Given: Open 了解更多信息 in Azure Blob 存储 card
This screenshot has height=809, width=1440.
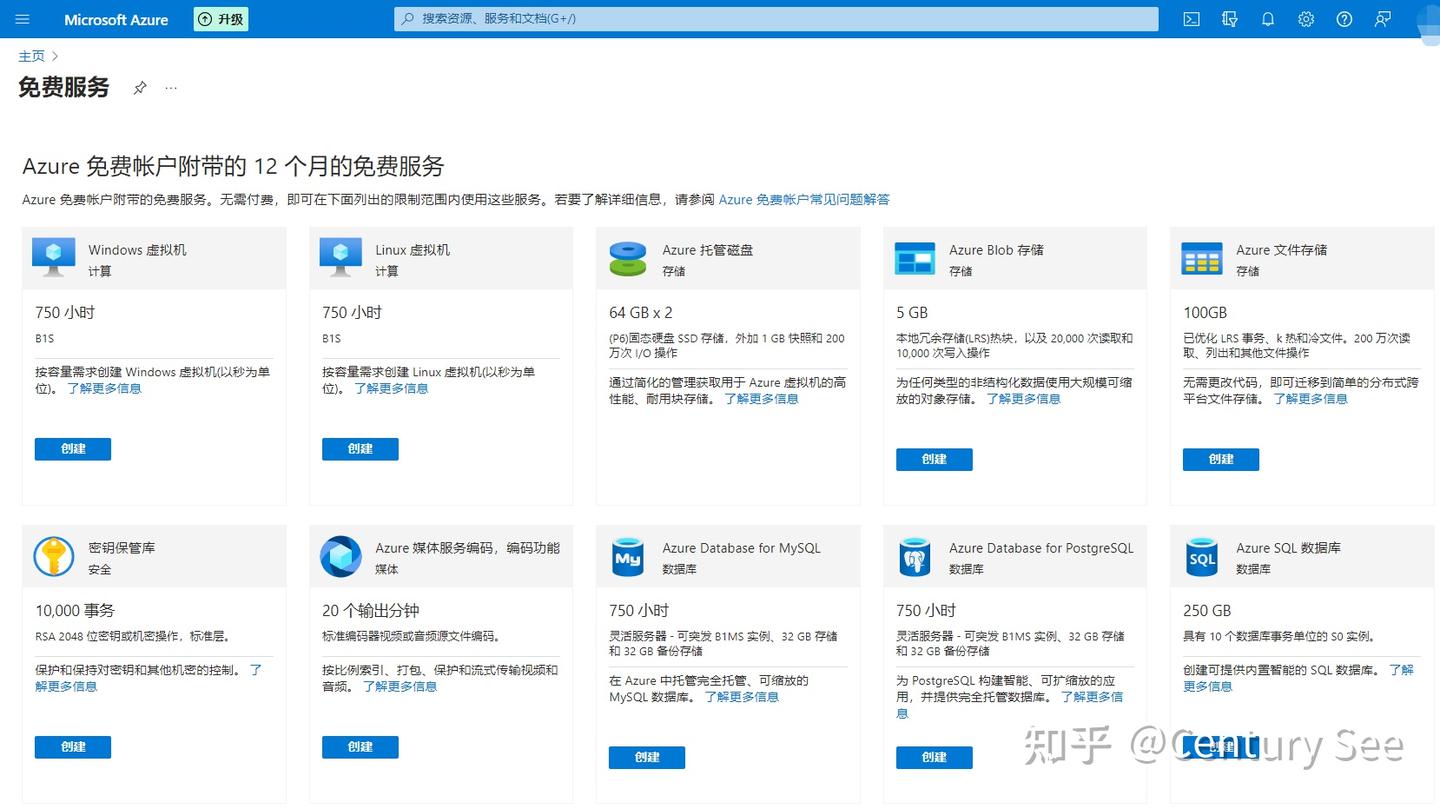Looking at the screenshot, I should (x=1024, y=398).
